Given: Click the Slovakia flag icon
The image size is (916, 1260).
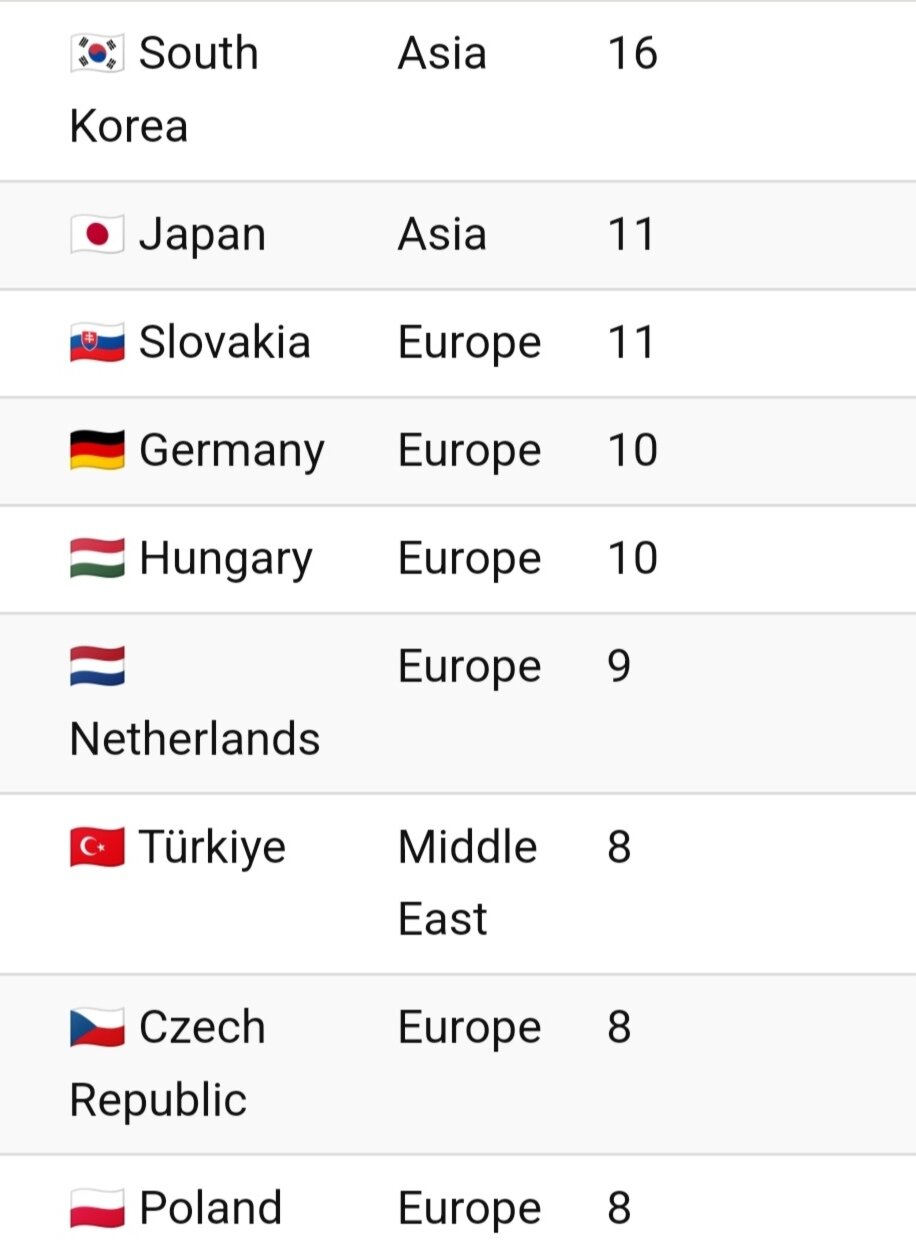Looking at the screenshot, I should (x=97, y=343).
